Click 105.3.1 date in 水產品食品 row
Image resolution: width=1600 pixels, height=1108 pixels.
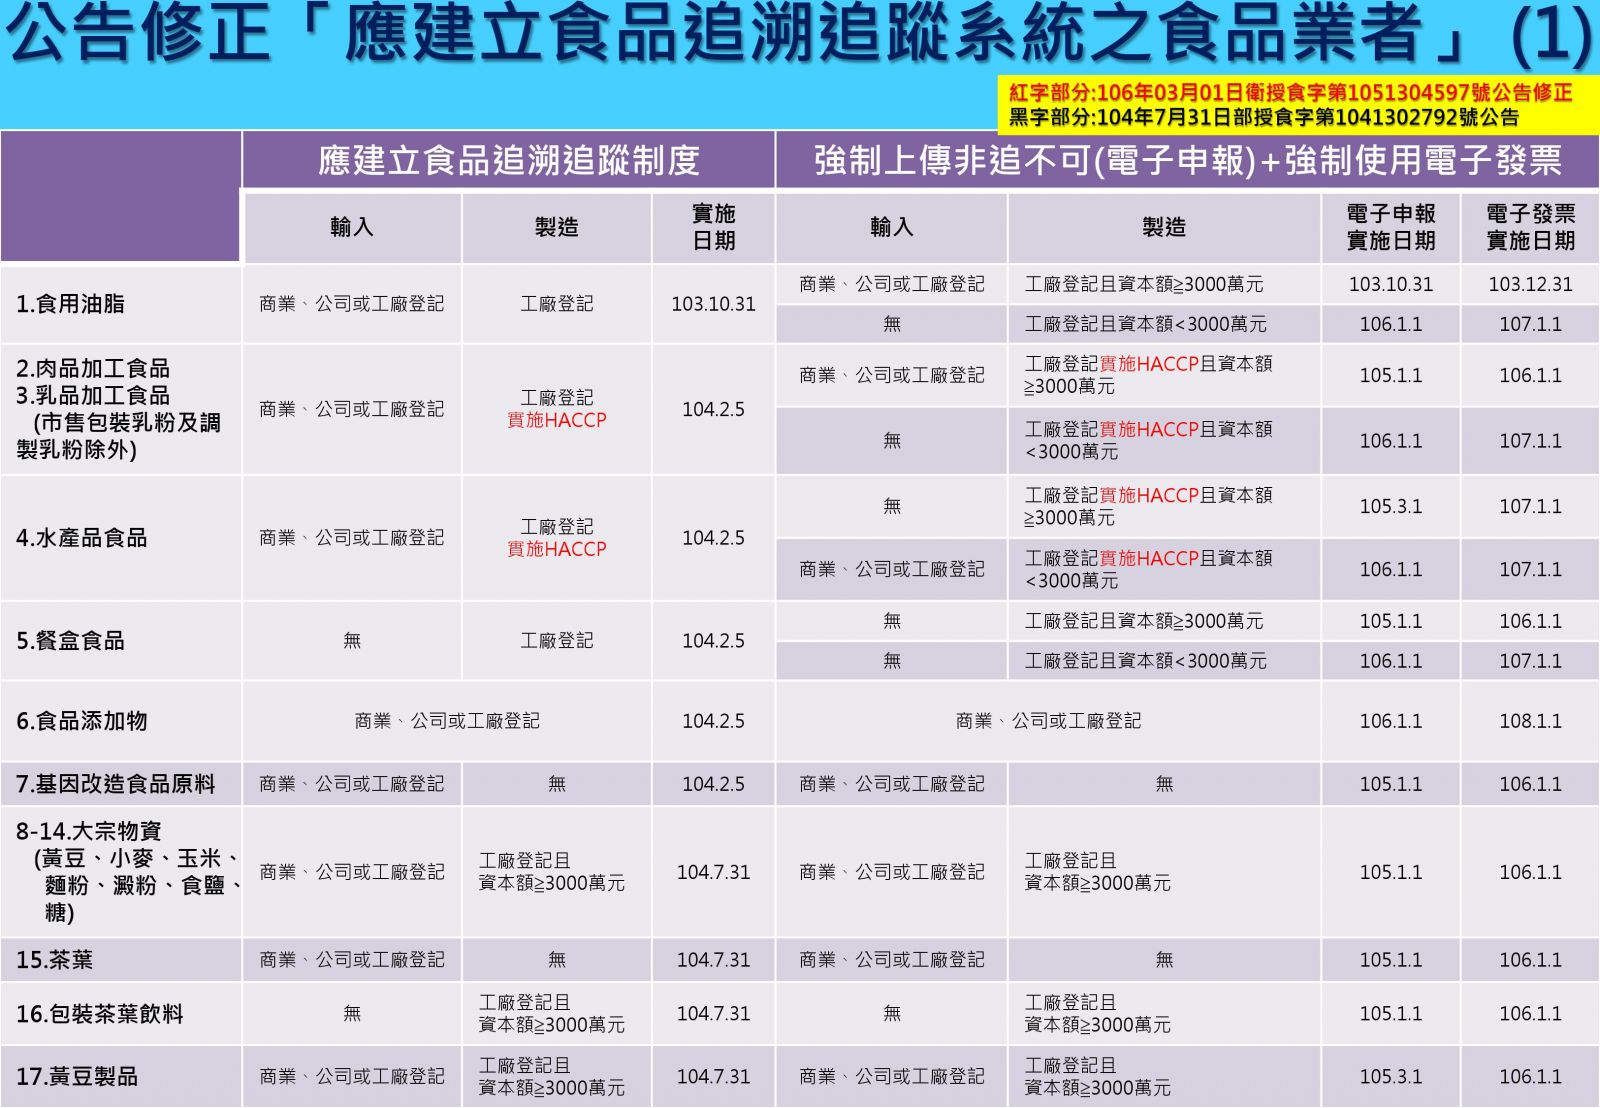point(1390,507)
